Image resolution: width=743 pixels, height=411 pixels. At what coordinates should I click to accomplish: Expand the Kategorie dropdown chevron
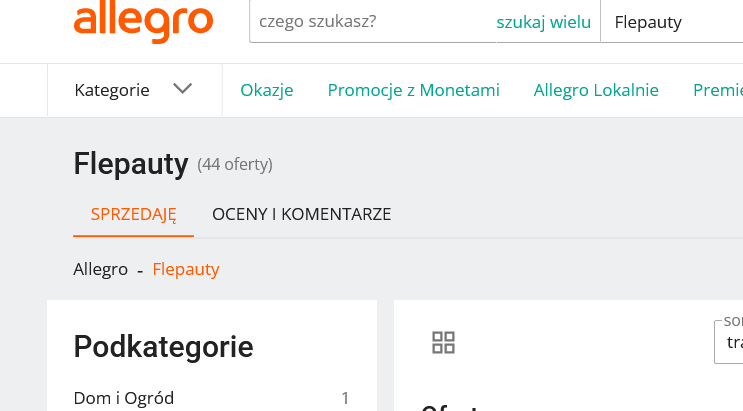click(x=182, y=89)
